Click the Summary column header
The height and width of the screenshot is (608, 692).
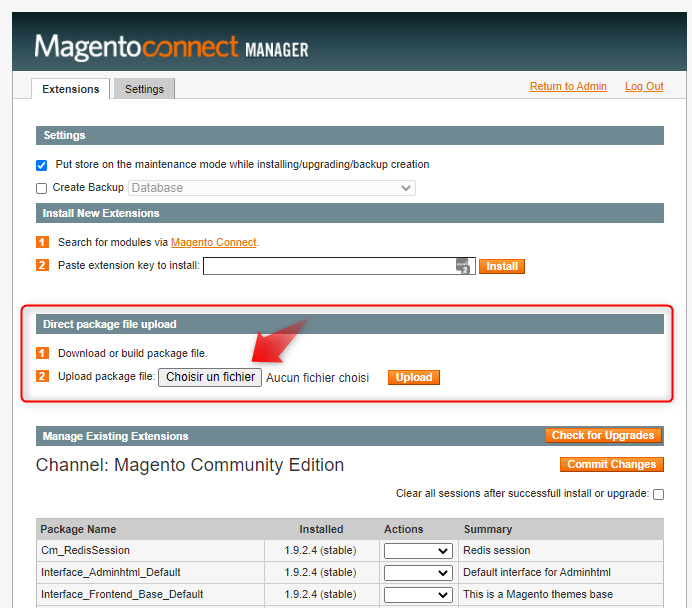pos(488,529)
